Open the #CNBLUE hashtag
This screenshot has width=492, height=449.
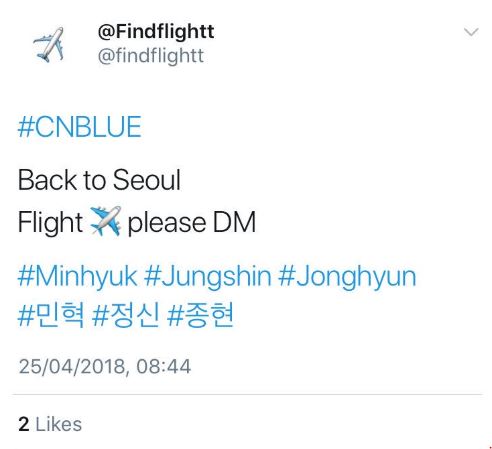(80, 127)
